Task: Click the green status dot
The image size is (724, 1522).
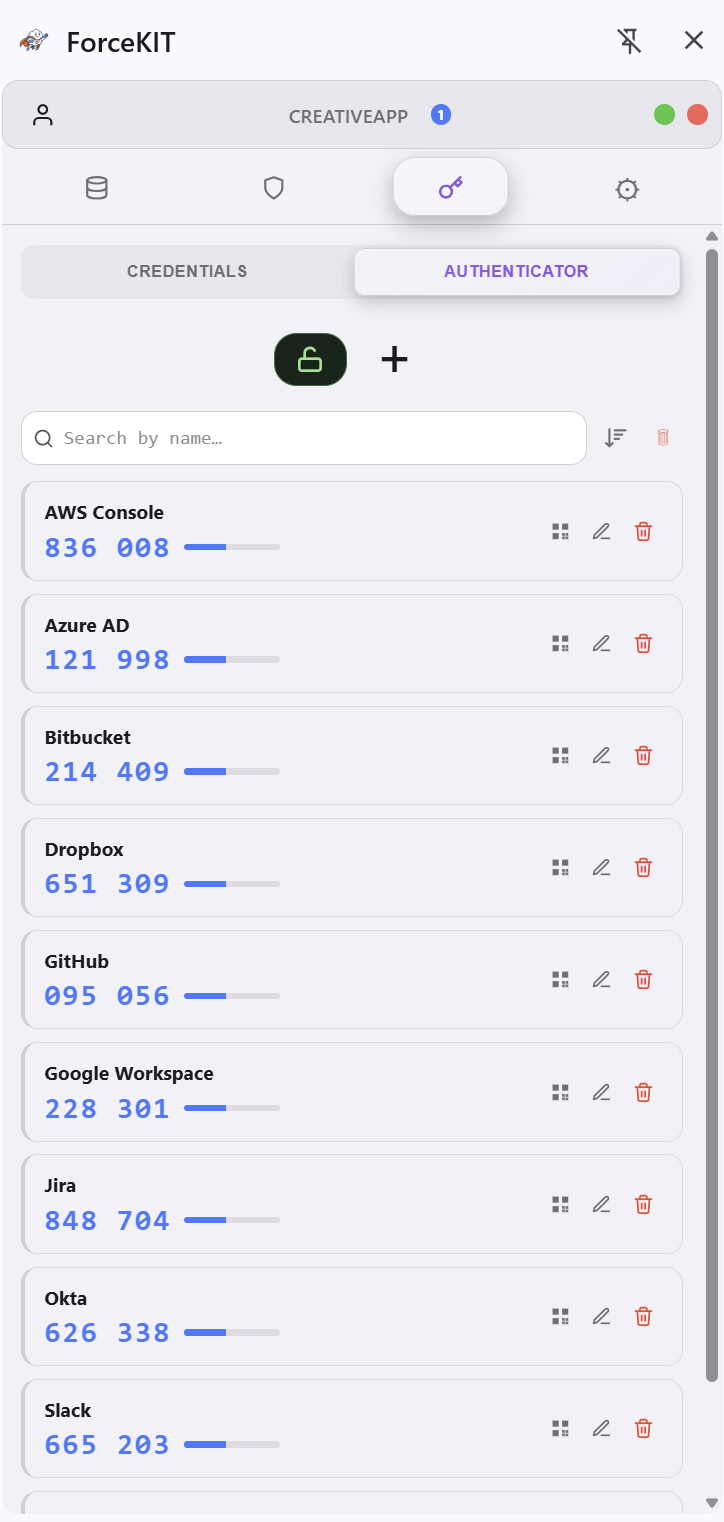Action: pos(664,115)
